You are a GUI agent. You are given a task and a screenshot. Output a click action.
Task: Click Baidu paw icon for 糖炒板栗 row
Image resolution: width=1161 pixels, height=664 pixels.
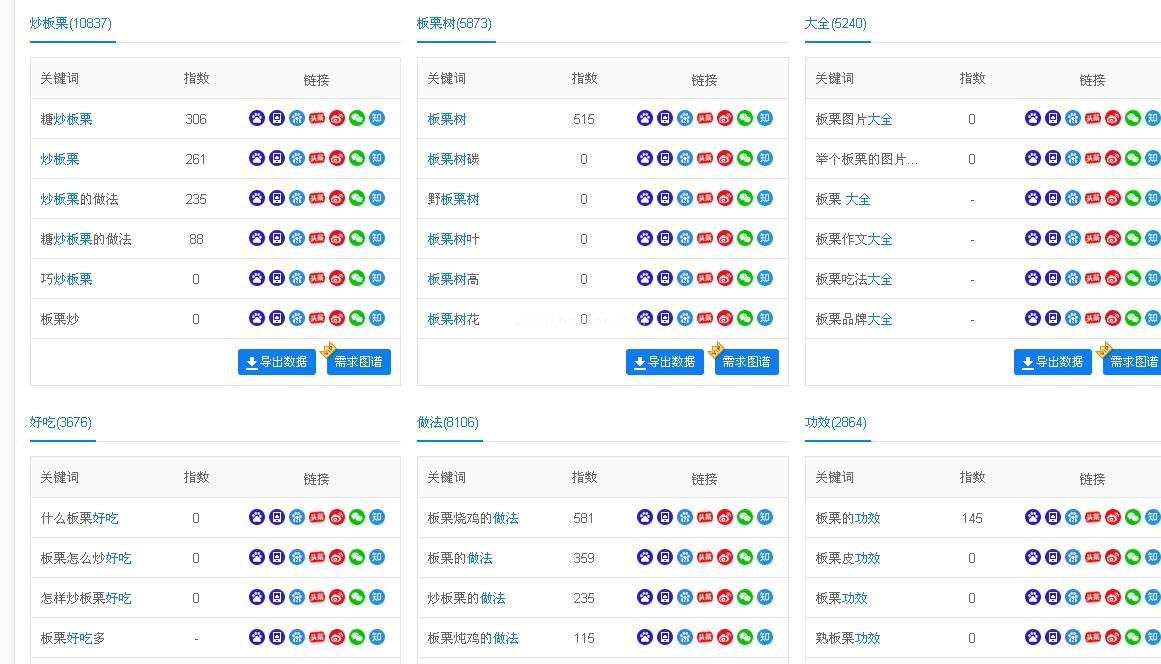pyautogui.click(x=257, y=118)
